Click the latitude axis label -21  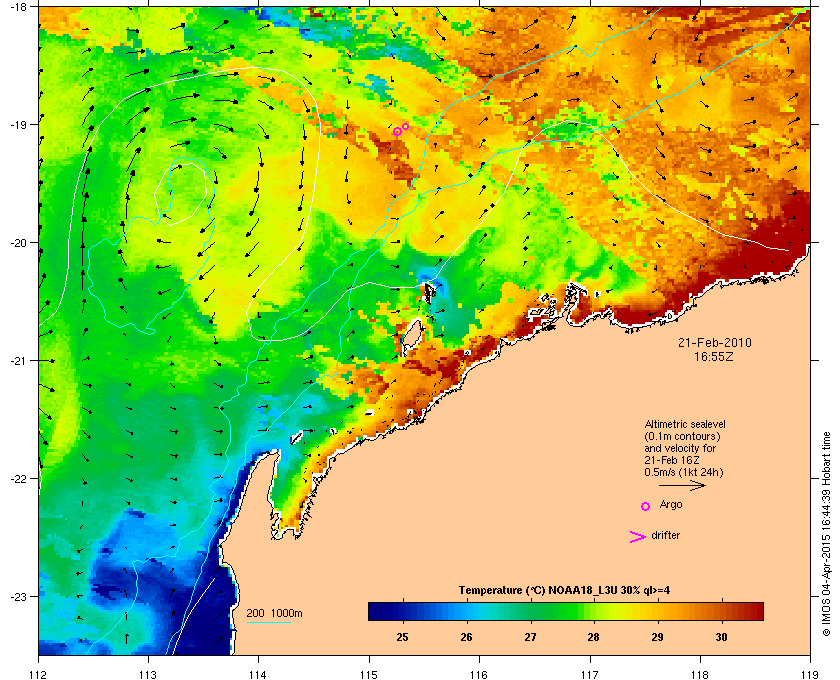18,361
